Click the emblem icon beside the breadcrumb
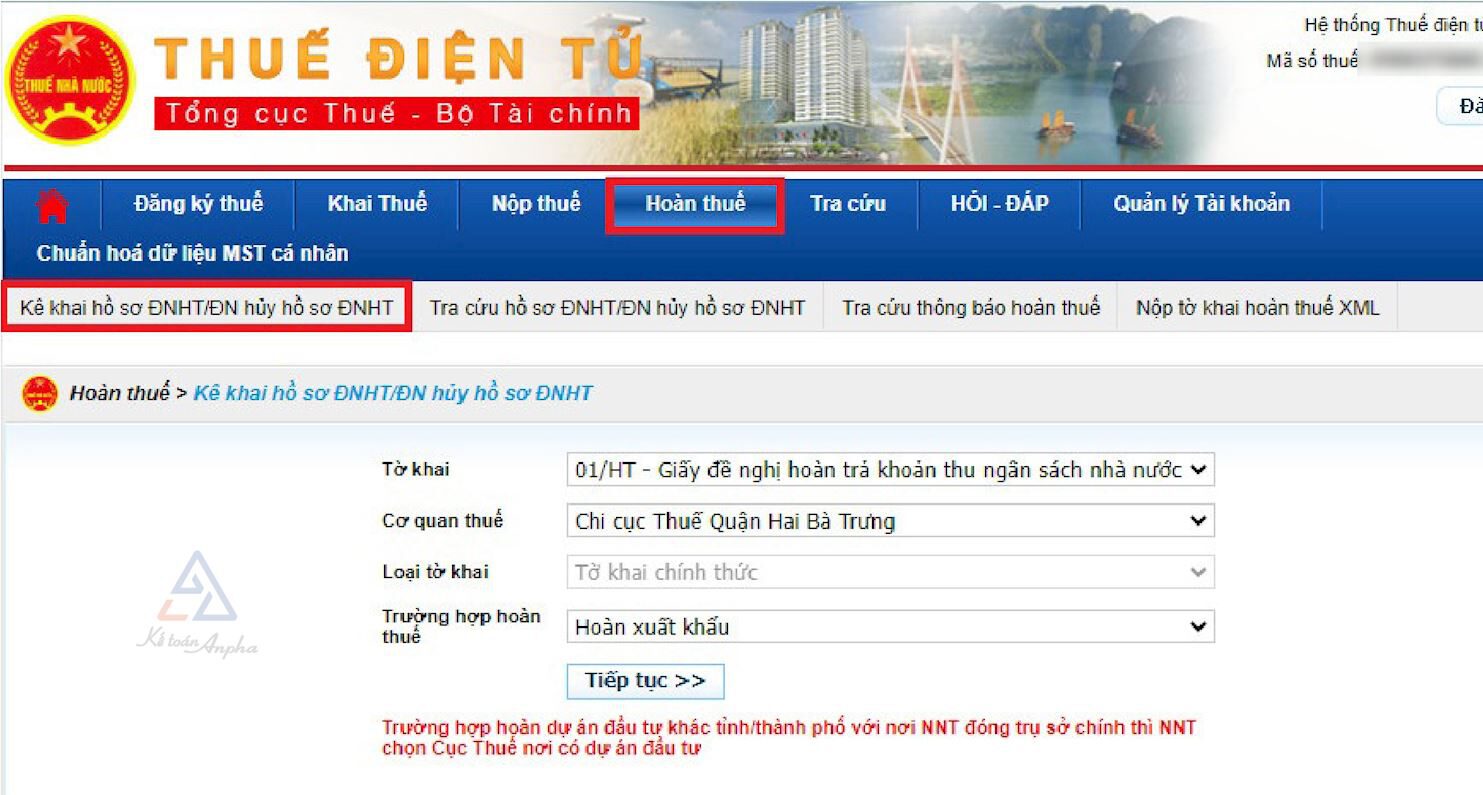The width and height of the screenshot is (1483, 795). click(42, 391)
